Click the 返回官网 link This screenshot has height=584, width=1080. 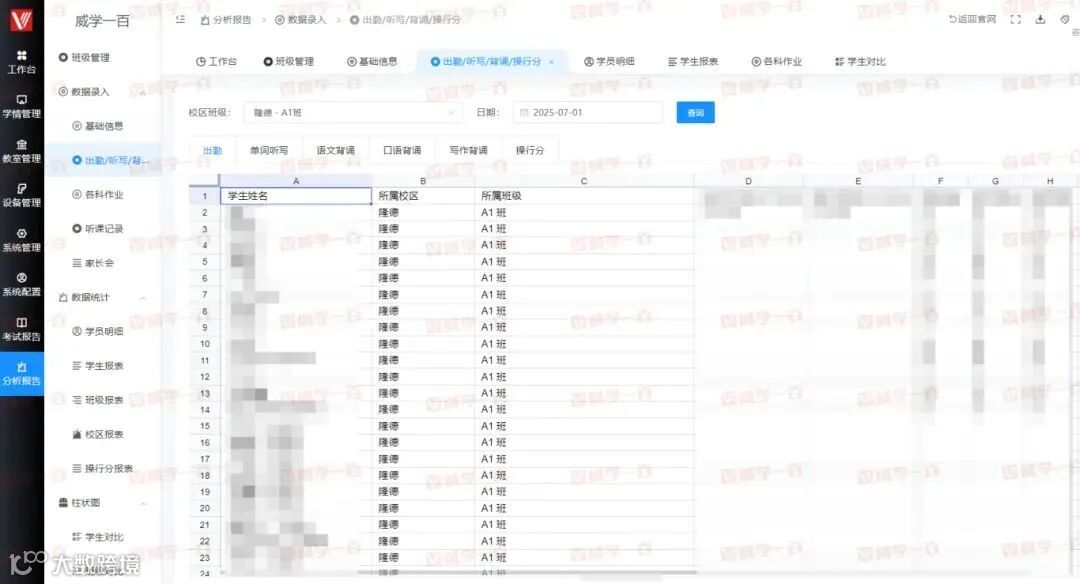click(972, 19)
